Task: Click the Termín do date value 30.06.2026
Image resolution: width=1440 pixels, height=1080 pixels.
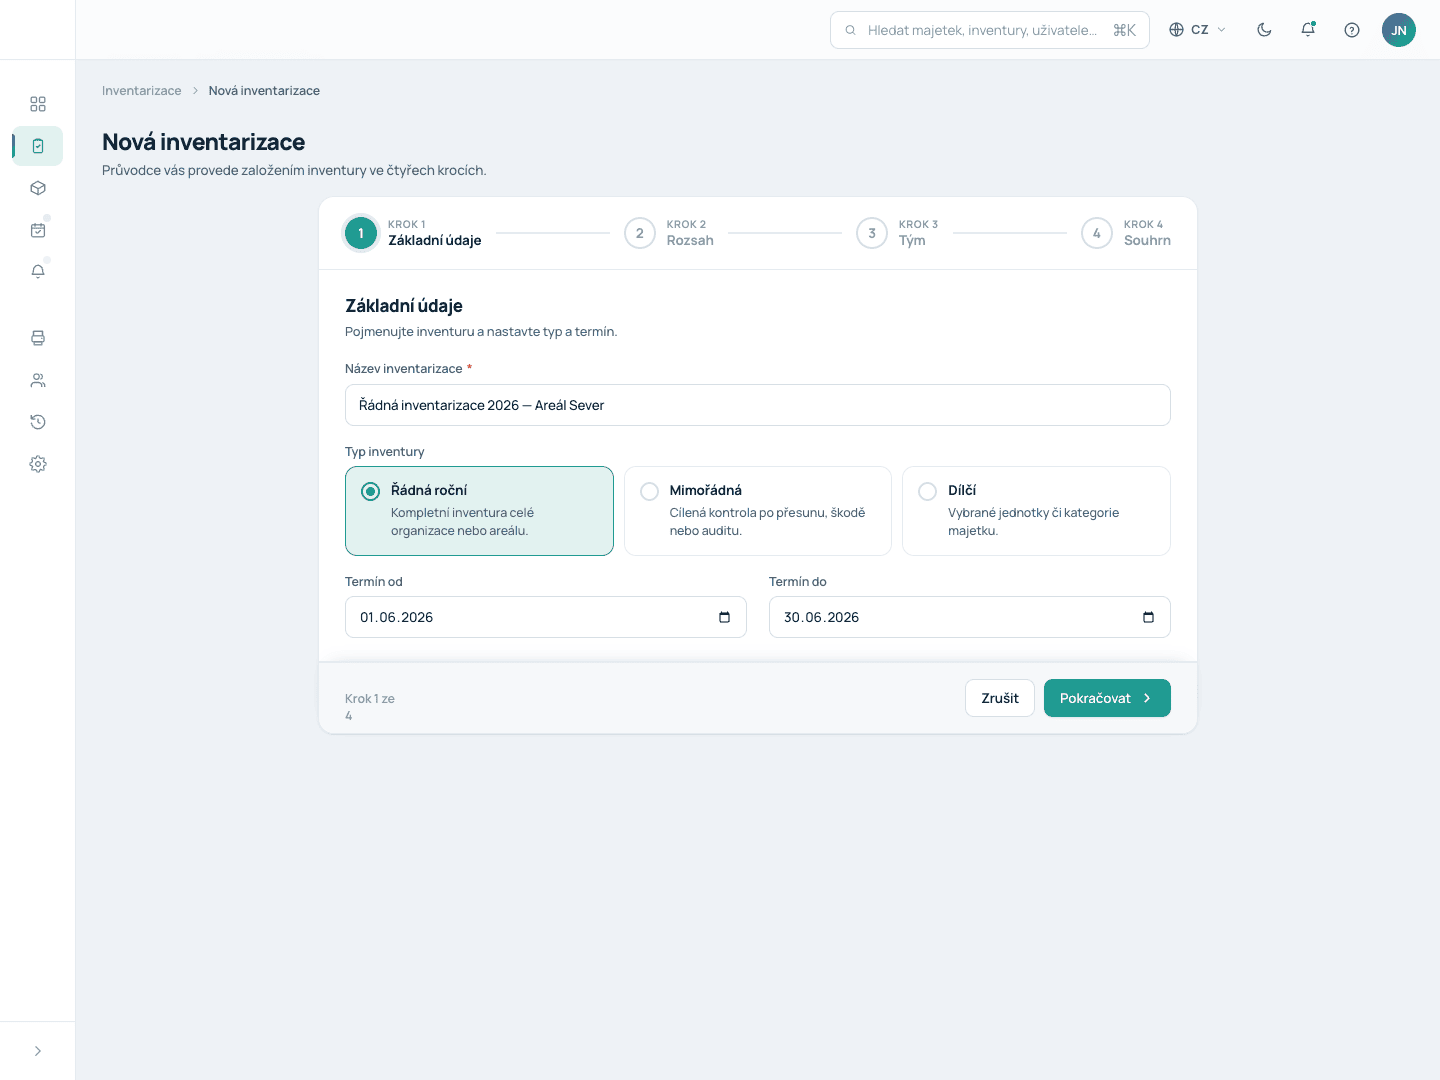Action: pos(822,618)
